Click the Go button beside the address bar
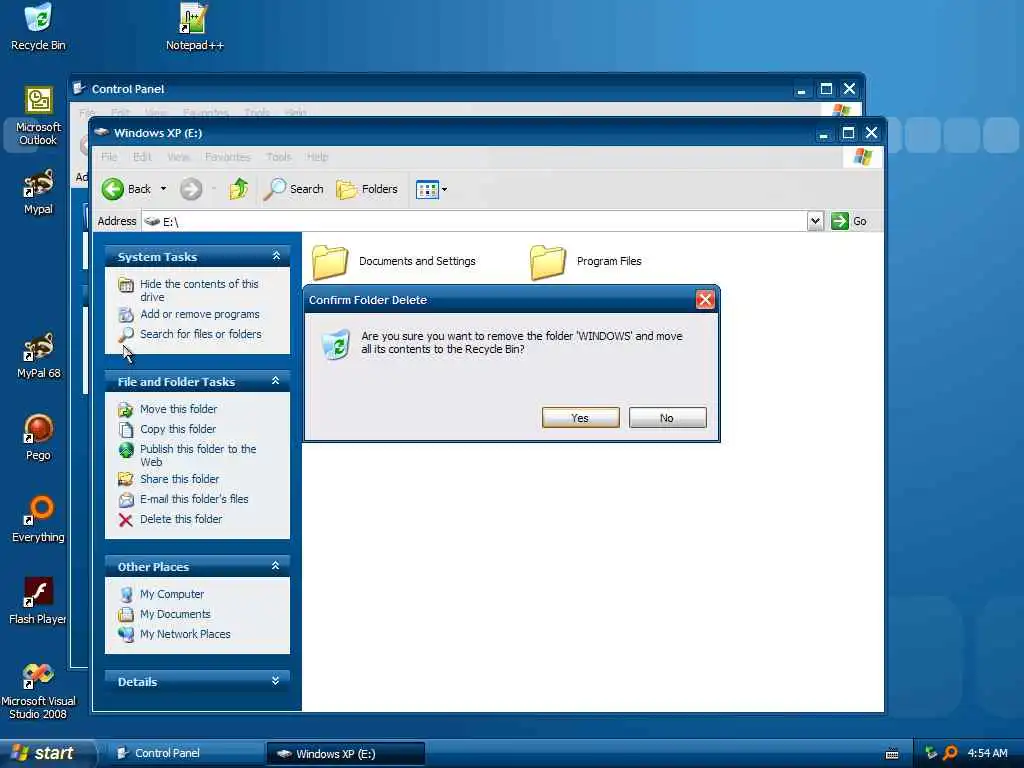The width and height of the screenshot is (1024, 768). 849,221
